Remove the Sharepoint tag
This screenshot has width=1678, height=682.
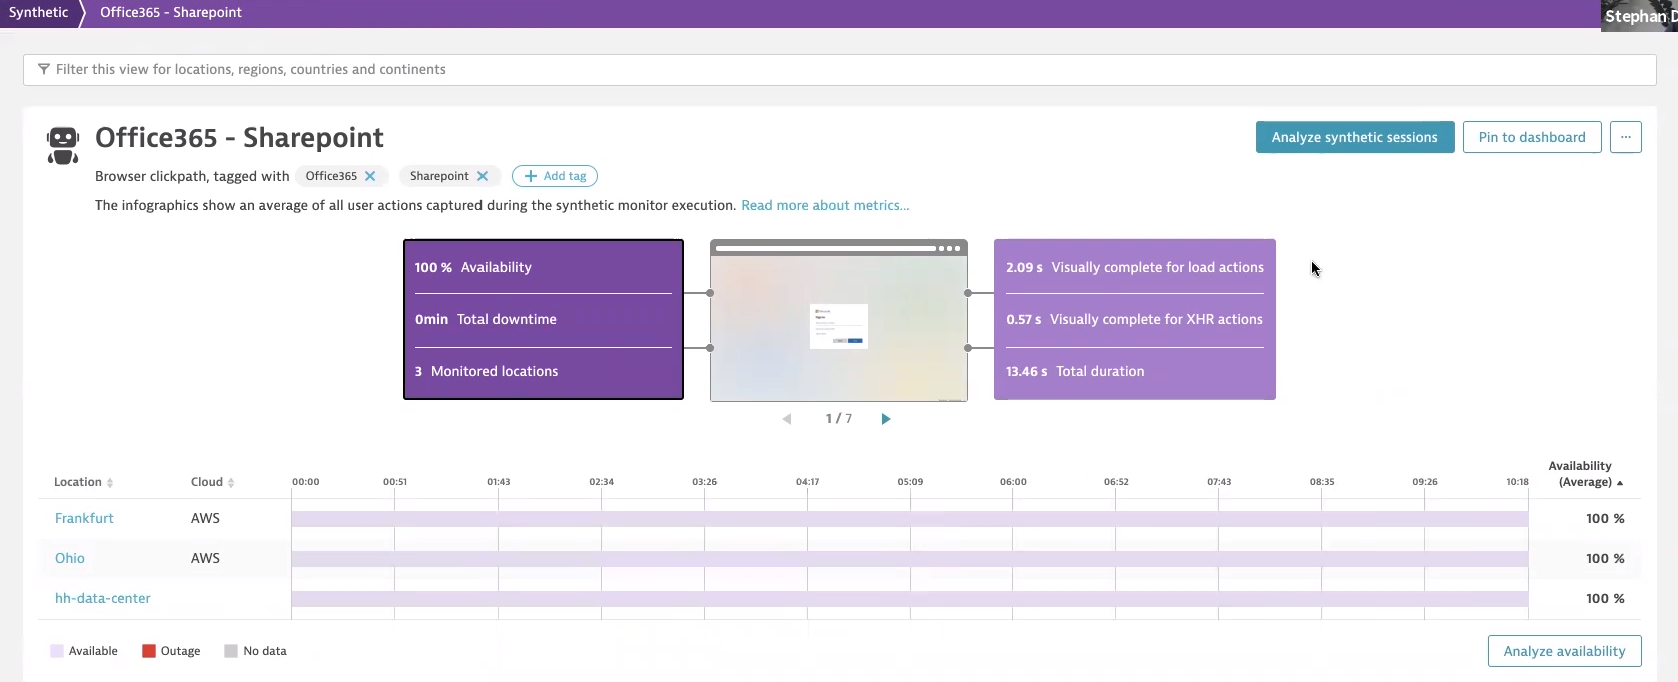pos(483,176)
